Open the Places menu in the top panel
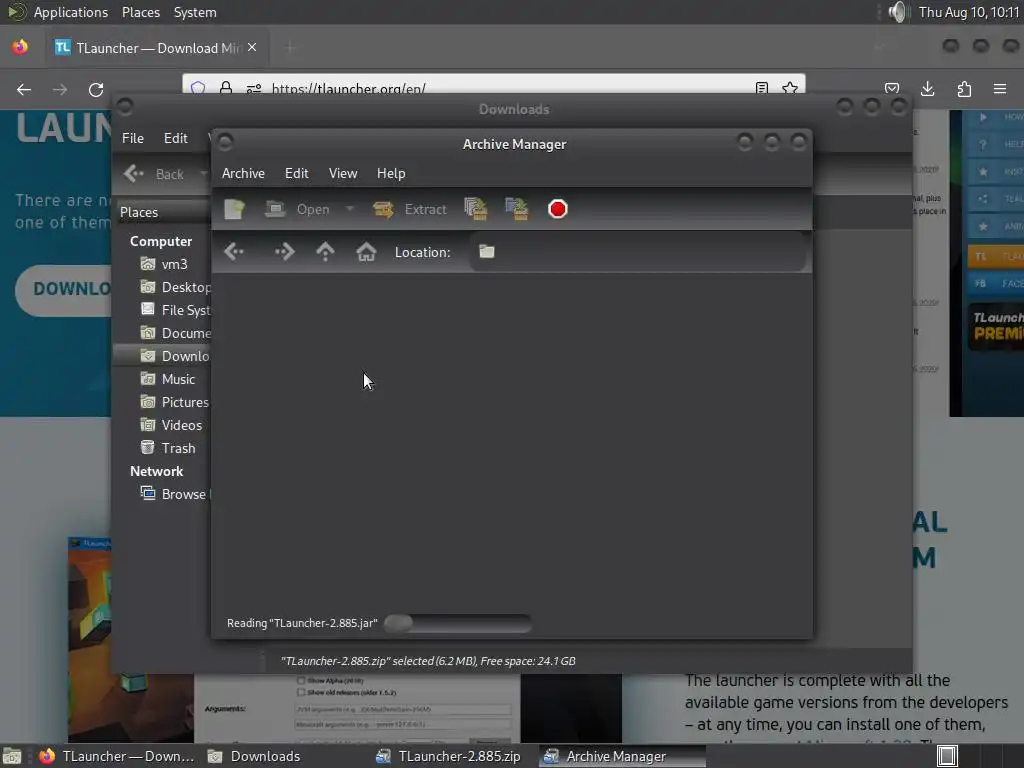The image size is (1024, 768). (x=140, y=12)
